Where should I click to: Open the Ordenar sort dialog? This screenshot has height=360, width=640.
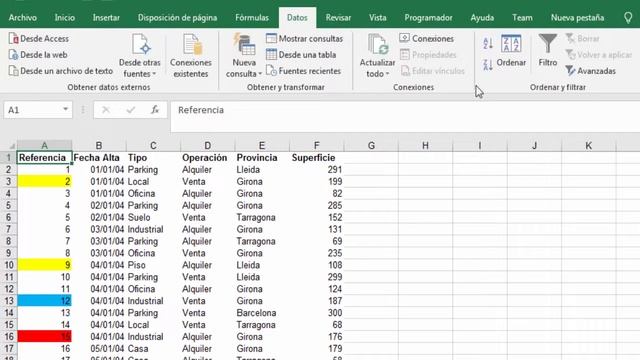click(x=511, y=51)
